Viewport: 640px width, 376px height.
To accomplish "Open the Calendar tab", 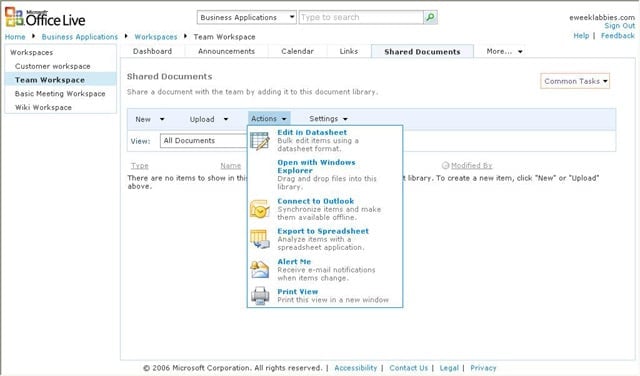I will click(x=297, y=51).
